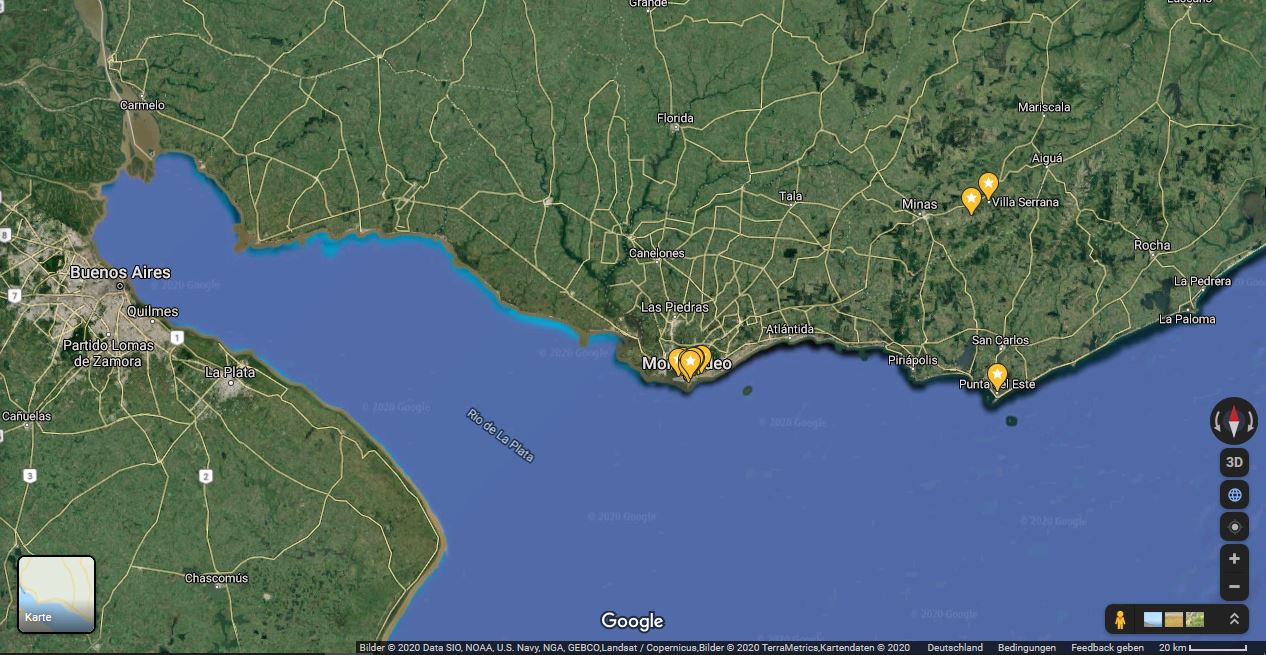Click the Canelones town label
Viewport: 1266px width, 655px height.
coord(657,253)
